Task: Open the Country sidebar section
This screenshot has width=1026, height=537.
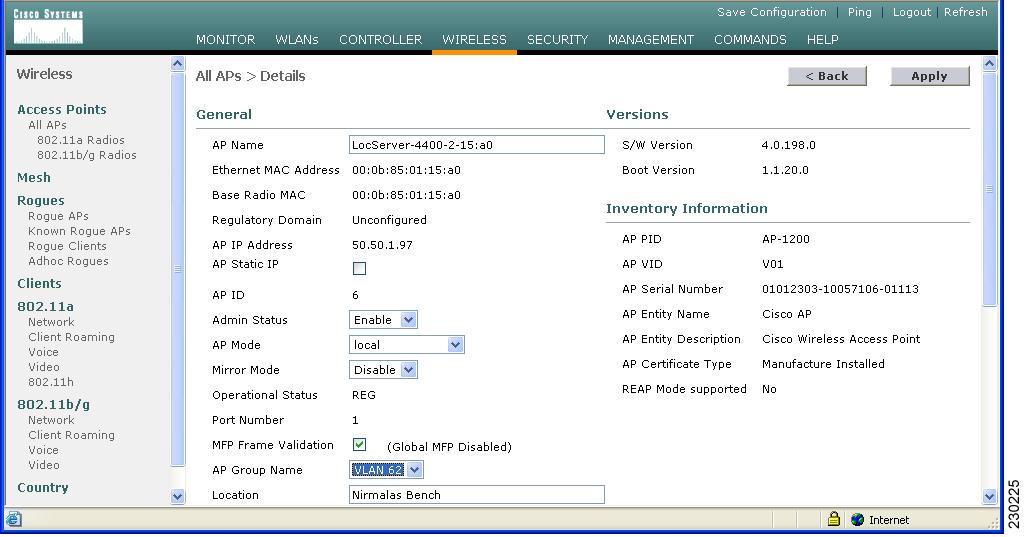Action: click(x=43, y=487)
